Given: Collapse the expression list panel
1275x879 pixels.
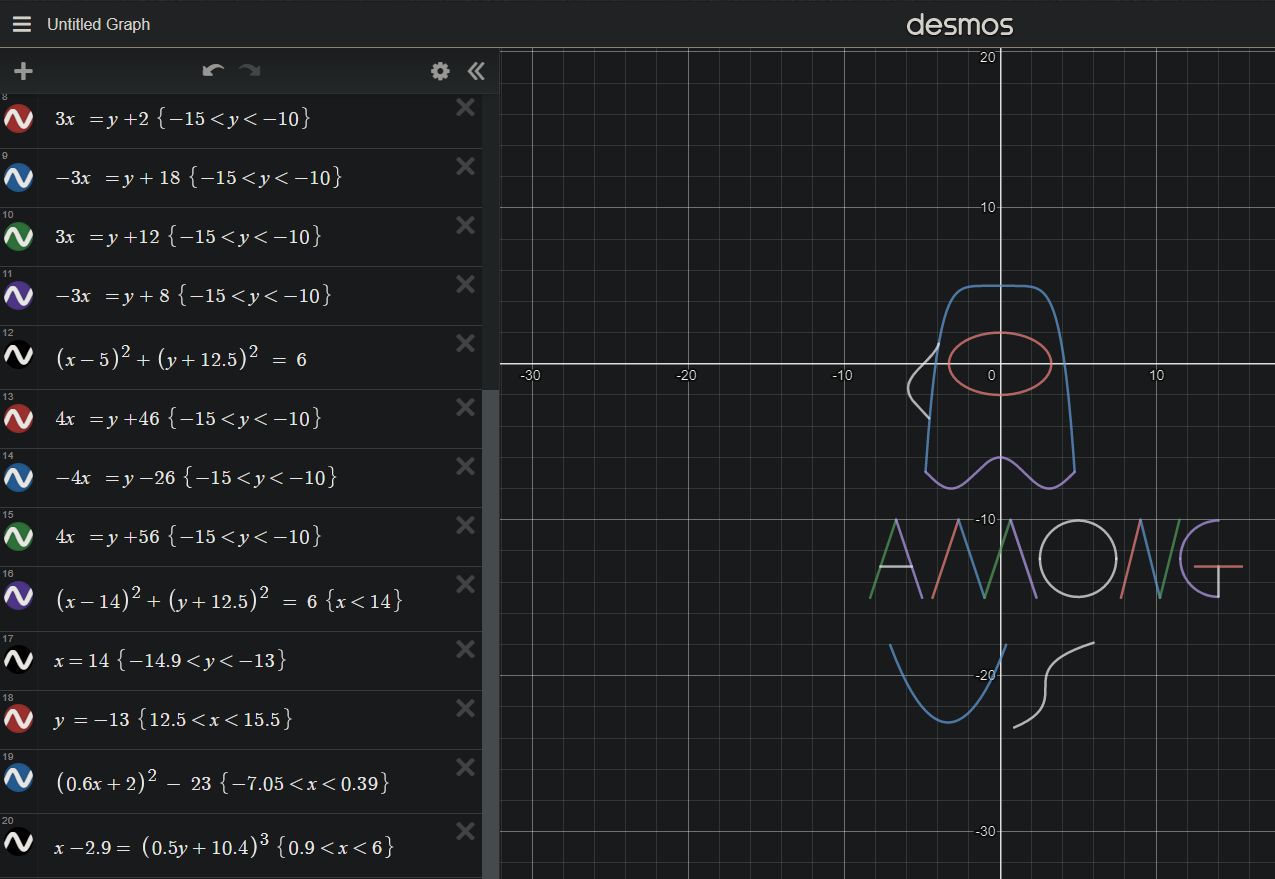Looking at the screenshot, I should tap(476, 71).
